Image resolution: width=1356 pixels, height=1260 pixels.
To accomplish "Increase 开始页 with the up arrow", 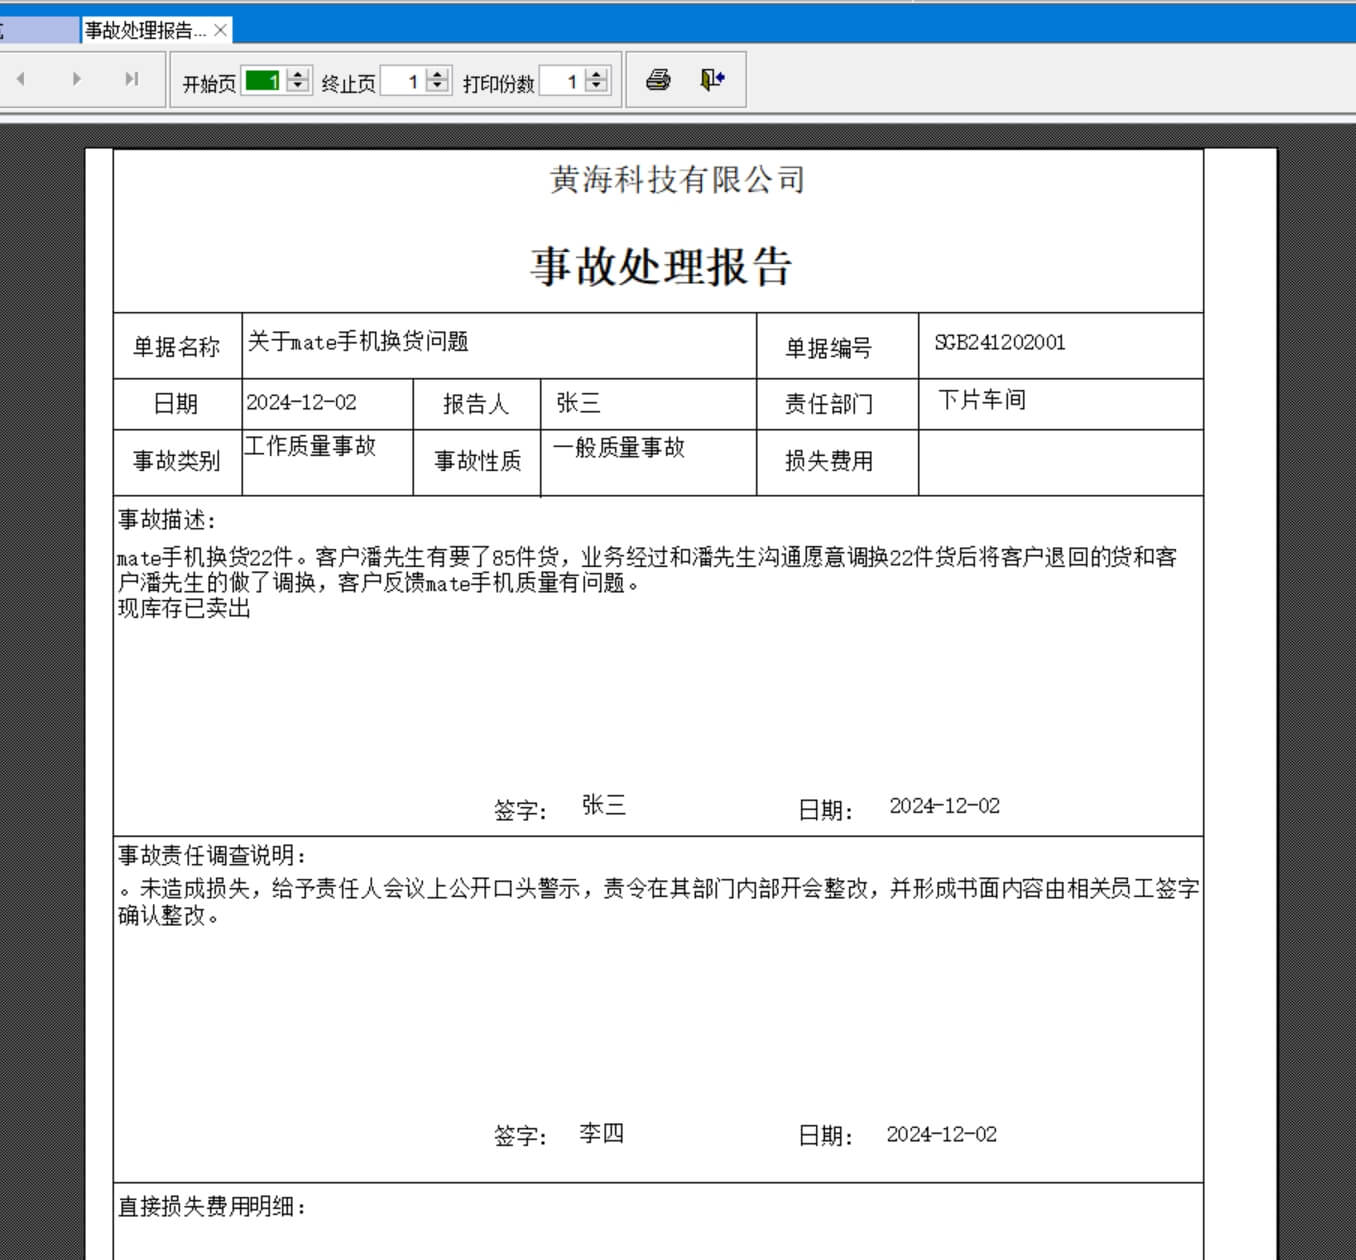I will tap(298, 75).
